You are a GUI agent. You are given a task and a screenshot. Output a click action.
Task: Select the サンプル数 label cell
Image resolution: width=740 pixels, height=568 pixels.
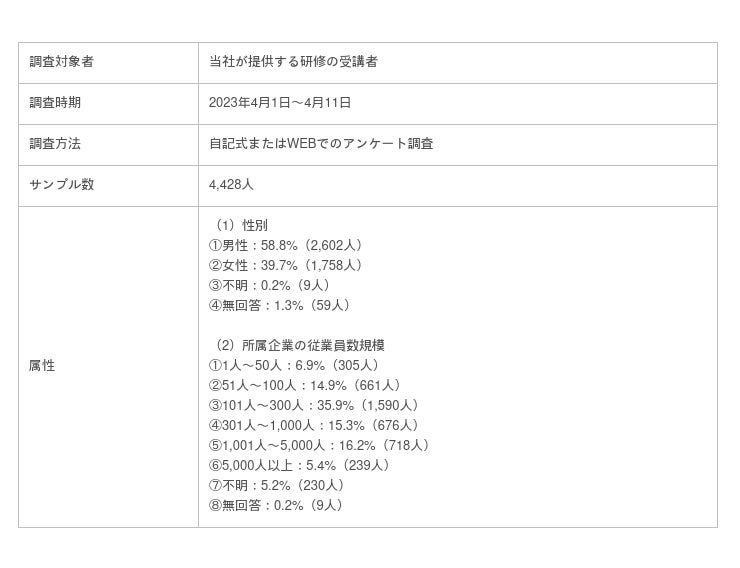pos(61,185)
